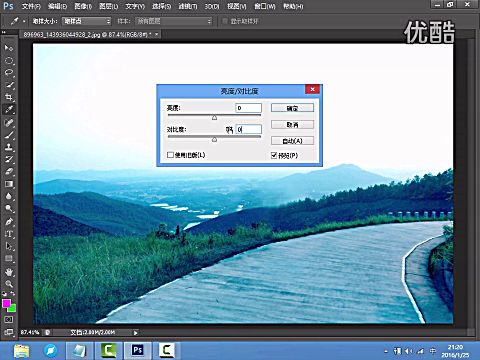Click the brightness slider handle
Image resolution: width=480 pixels, height=360 pixels.
(x=214, y=117)
